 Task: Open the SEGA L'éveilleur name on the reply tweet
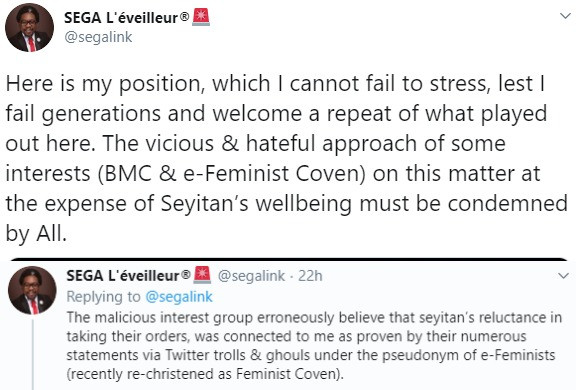(123, 275)
